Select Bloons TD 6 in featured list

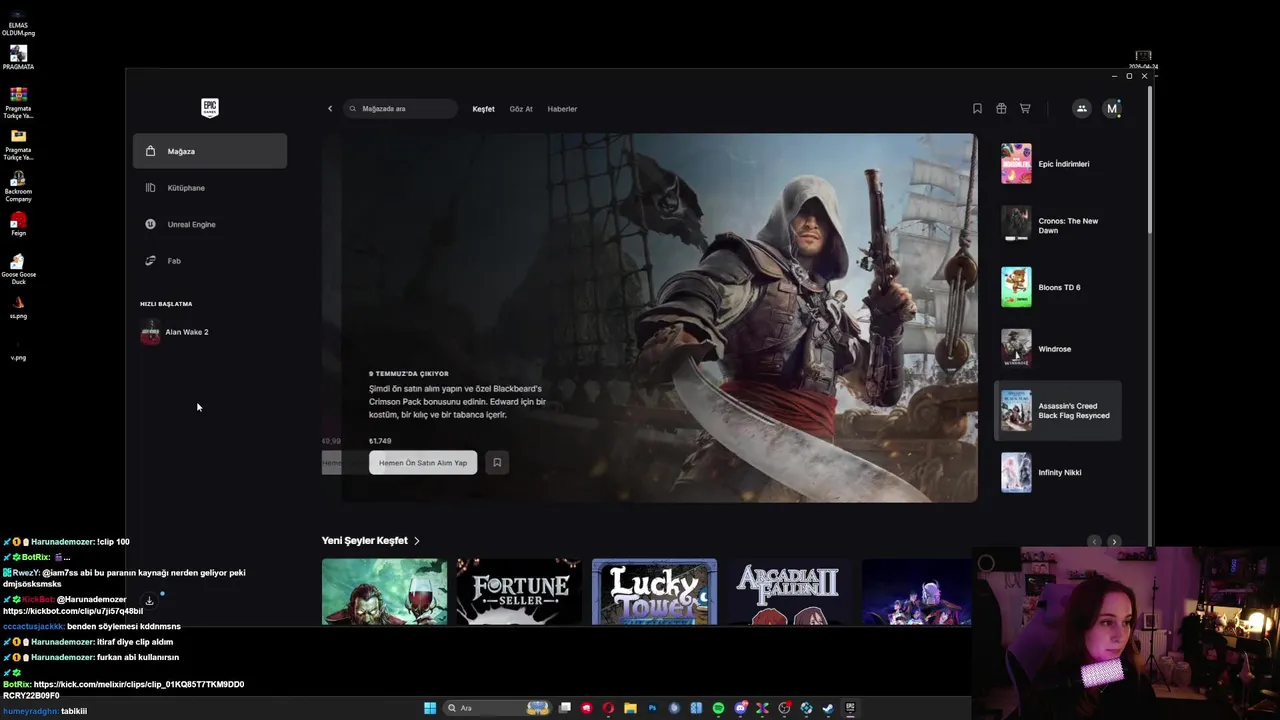coord(1058,287)
